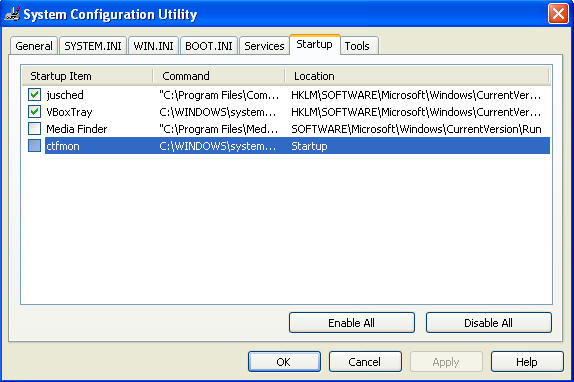Click jusched's HKLM registry location cell
This screenshot has width=574, height=382.
click(416, 95)
